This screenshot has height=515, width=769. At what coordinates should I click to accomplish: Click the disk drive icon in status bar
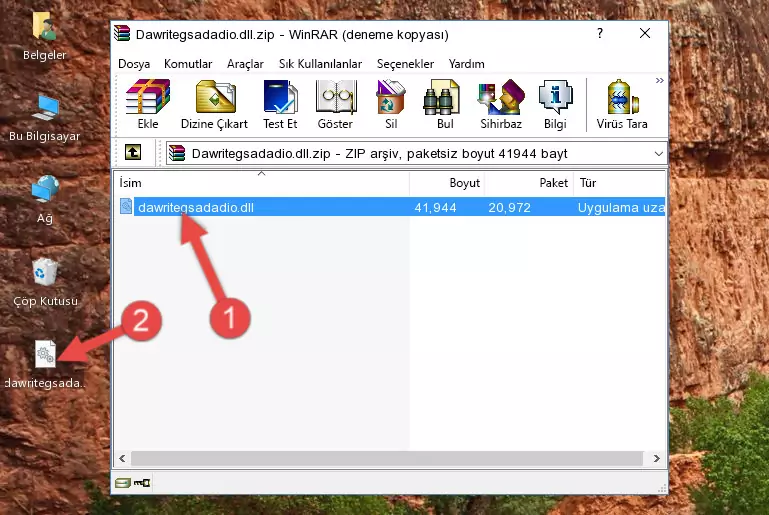(x=123, y=483)
